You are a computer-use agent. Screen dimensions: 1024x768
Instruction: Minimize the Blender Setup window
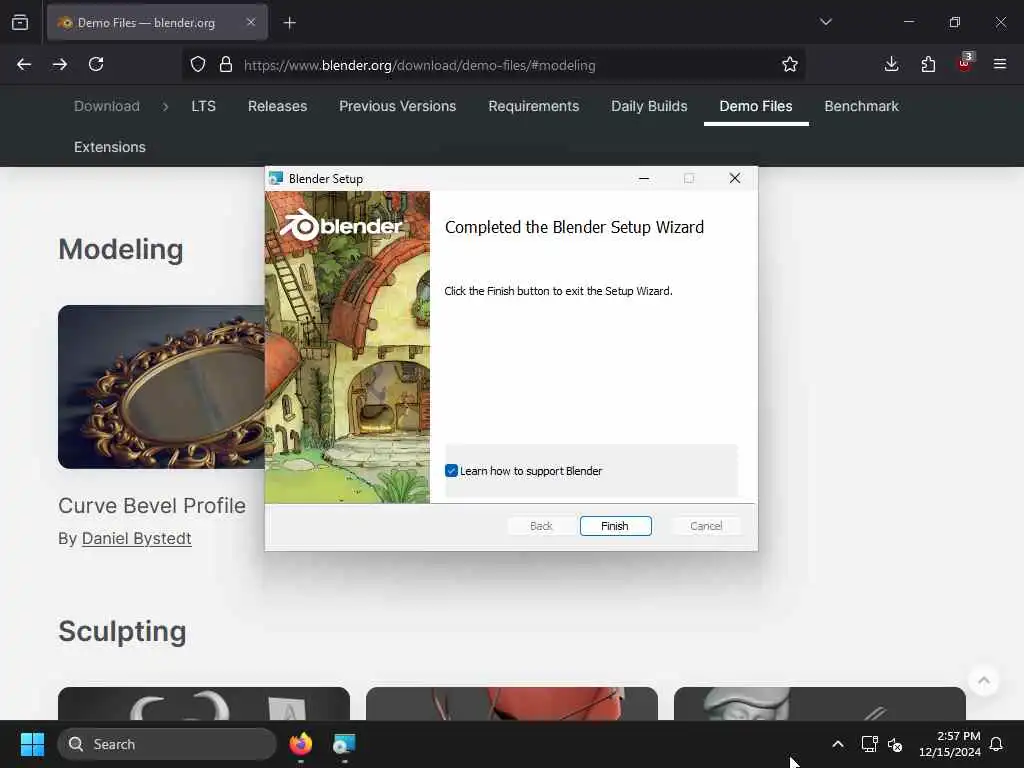click(x=644, y=178)
